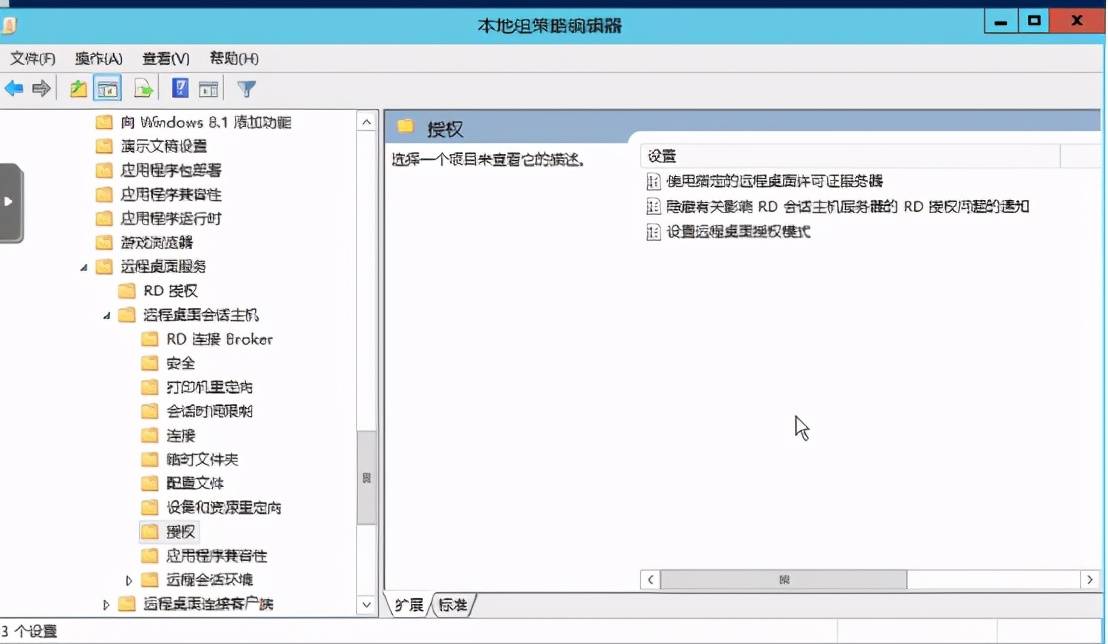Select the 游戏浏览器 folder
1108x644 pixels.
click(144, 242)
